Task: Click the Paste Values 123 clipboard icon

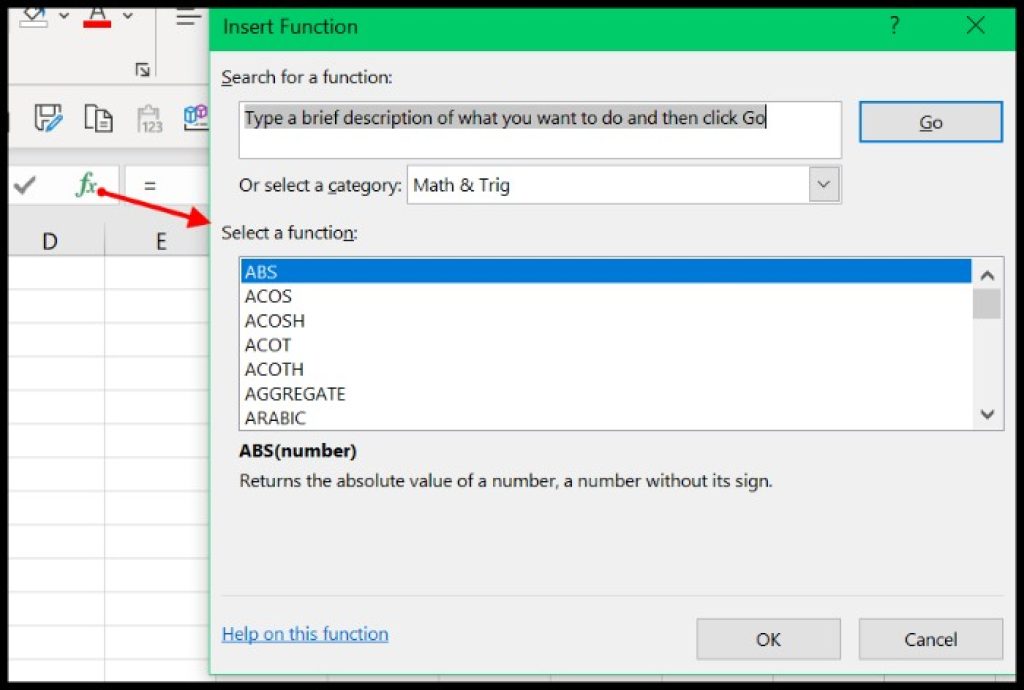Action: coord(148,117)
